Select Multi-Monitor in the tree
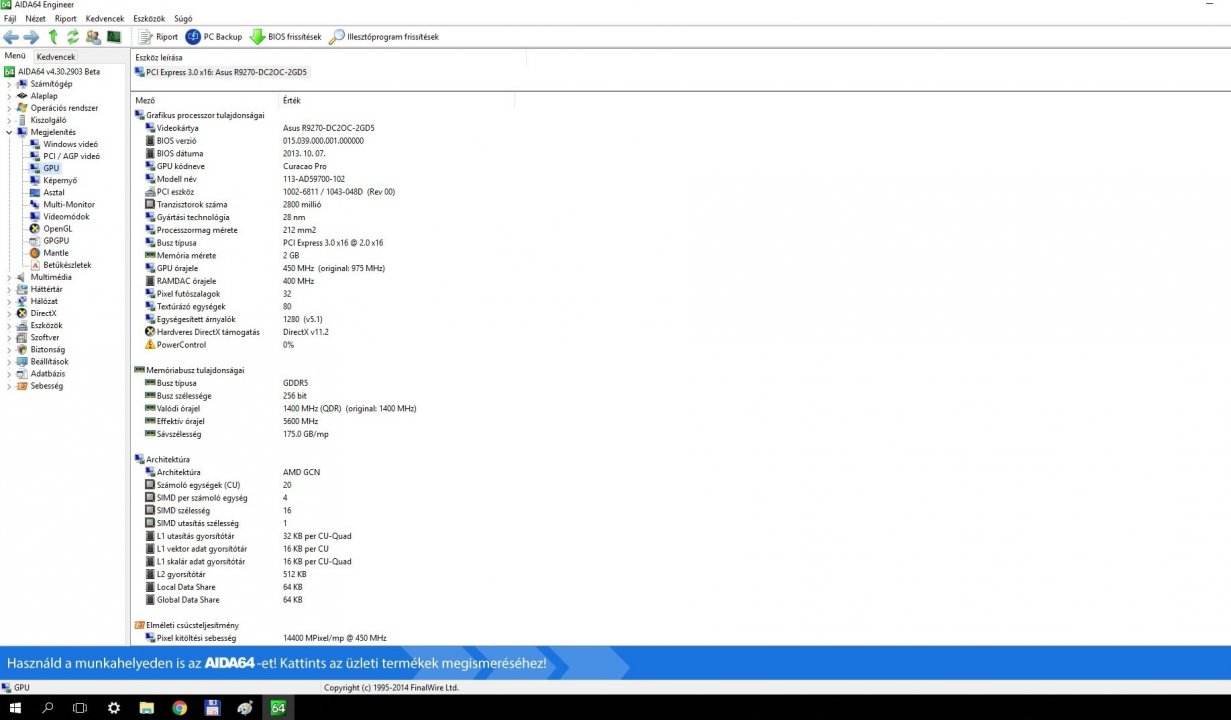The height and width of the screenshot is (720, 1231). [x=69, y=204]
